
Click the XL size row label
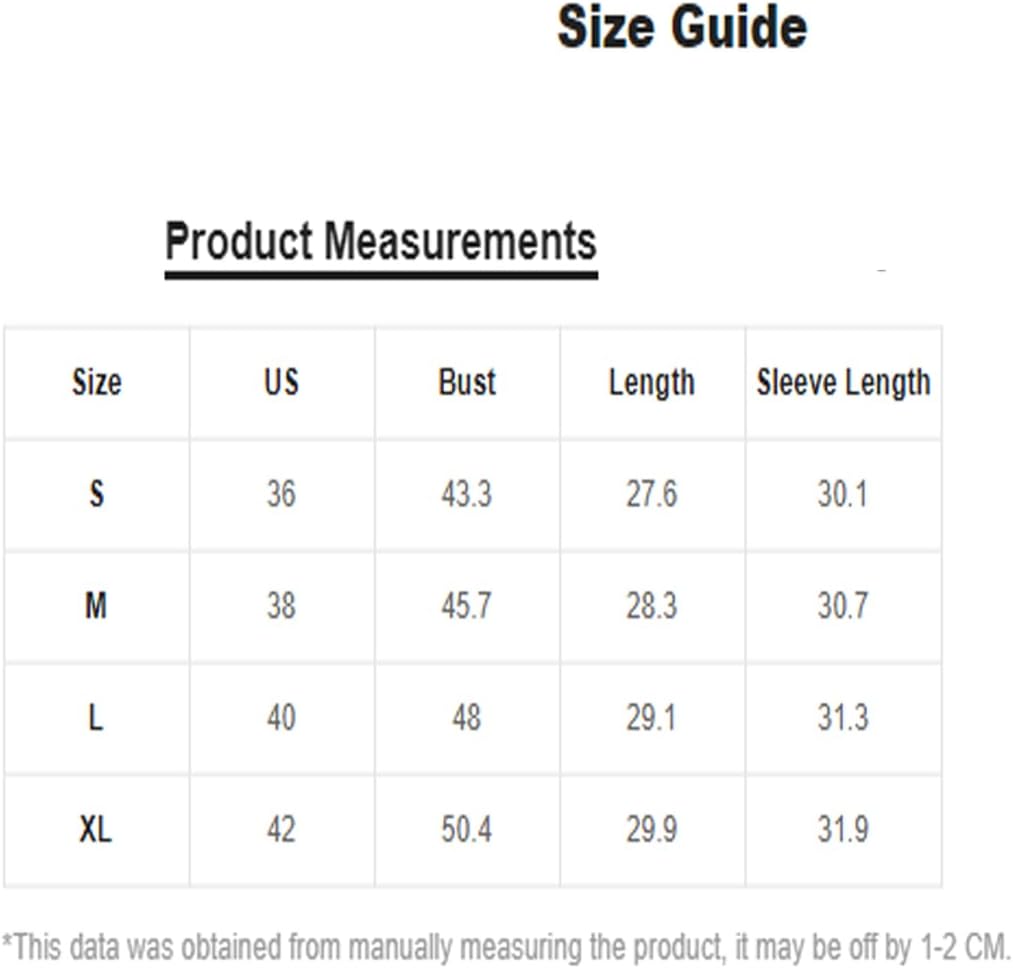[96, 830]
